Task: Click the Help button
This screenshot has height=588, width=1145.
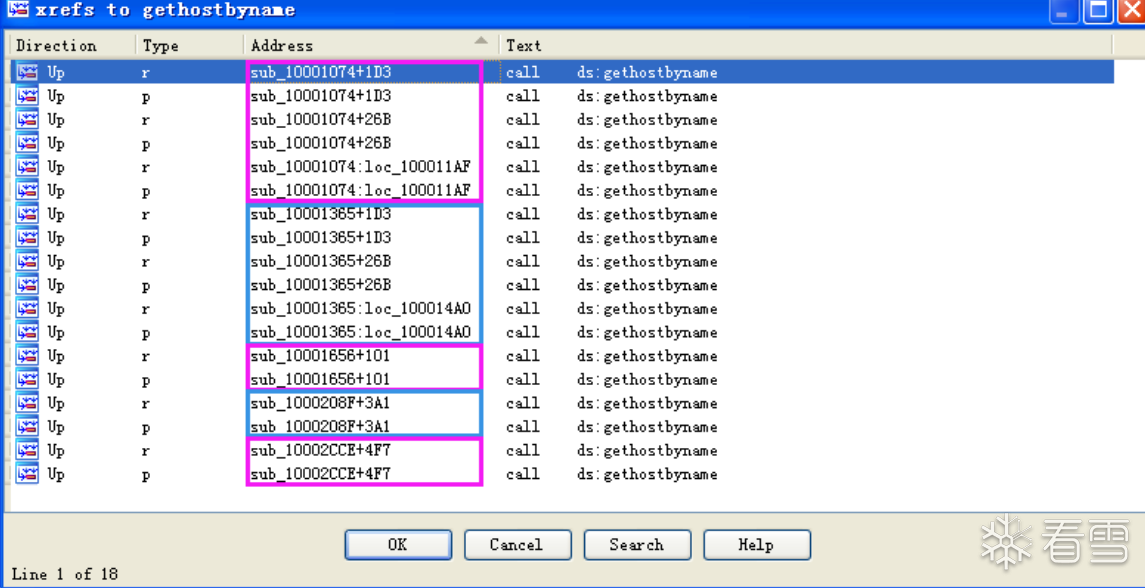Action: tap(756, 545)
